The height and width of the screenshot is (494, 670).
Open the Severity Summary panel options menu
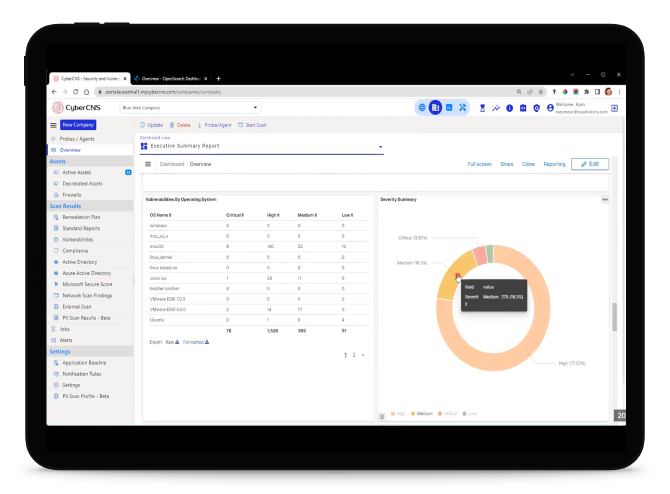[x=604, y=200]
